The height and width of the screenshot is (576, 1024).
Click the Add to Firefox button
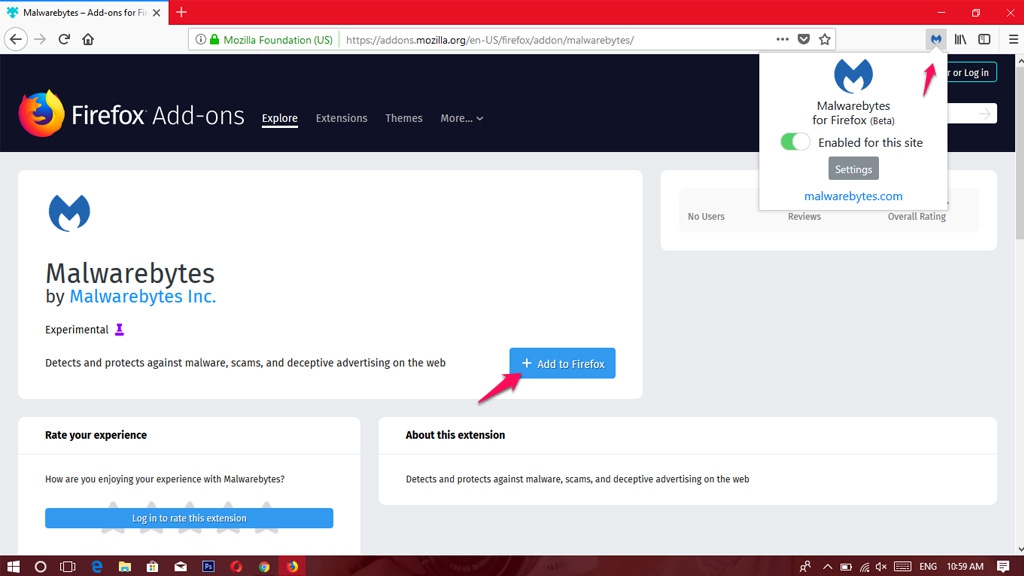coord(562,363)
